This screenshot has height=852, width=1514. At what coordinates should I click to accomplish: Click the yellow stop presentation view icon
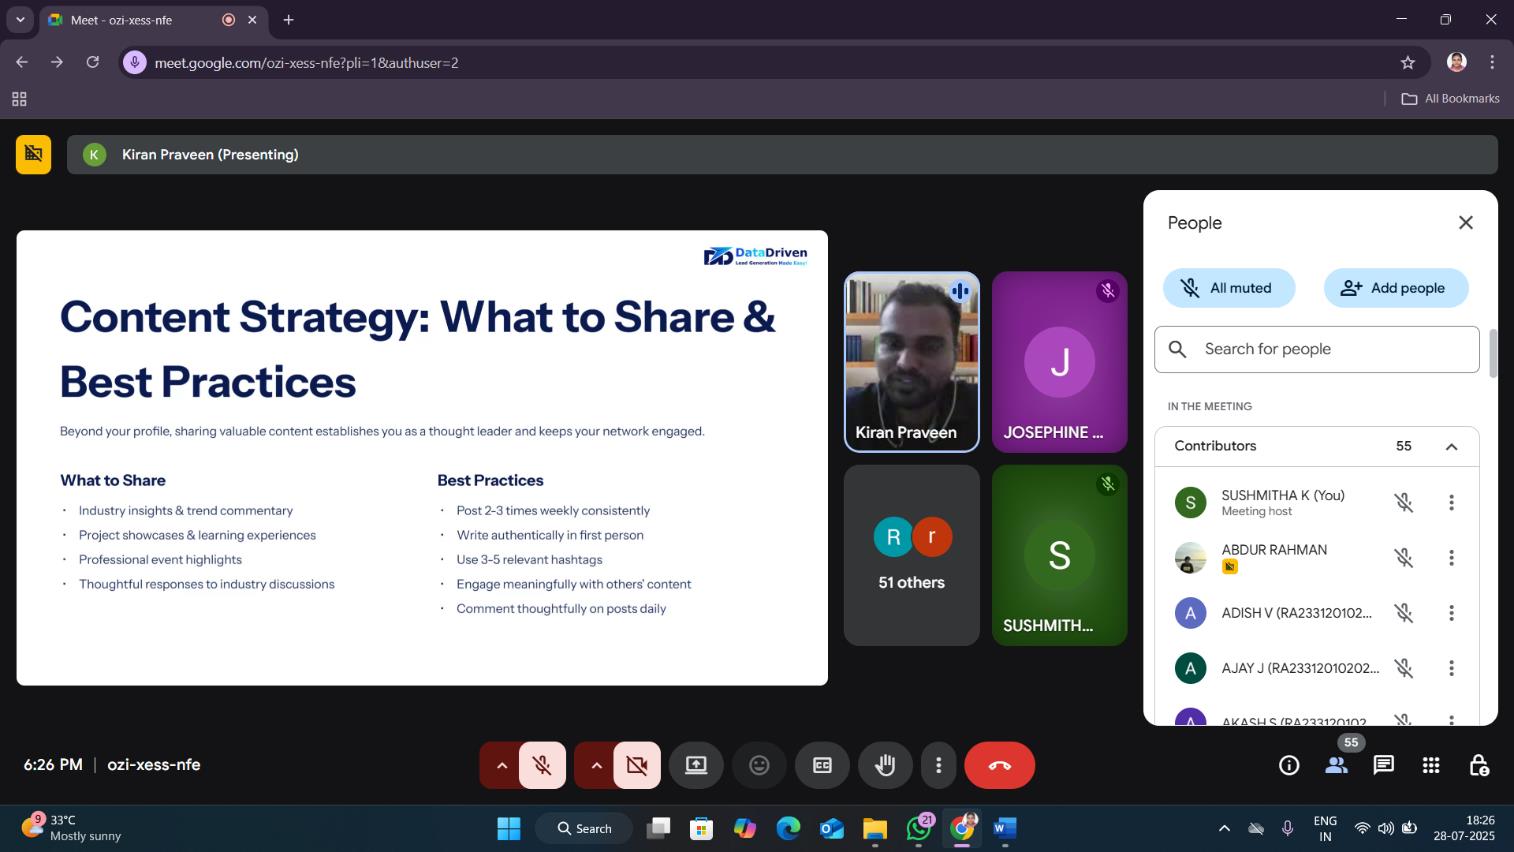coord(33,154)
